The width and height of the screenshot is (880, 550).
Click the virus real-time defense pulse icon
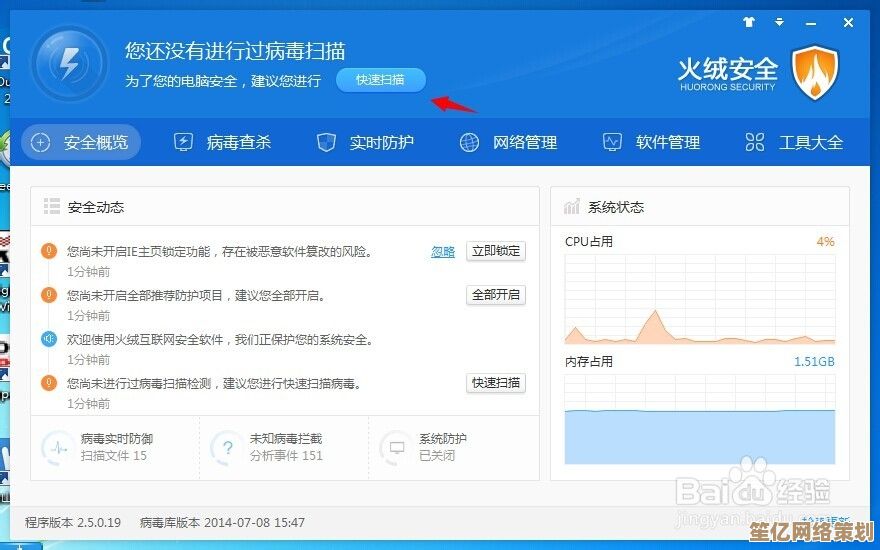coord(57,447)
